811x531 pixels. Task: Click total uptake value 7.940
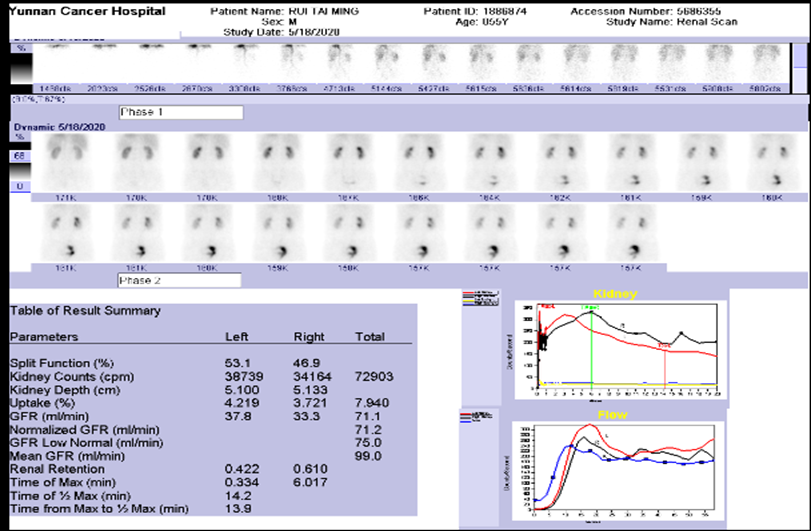[x=372, y=403]
